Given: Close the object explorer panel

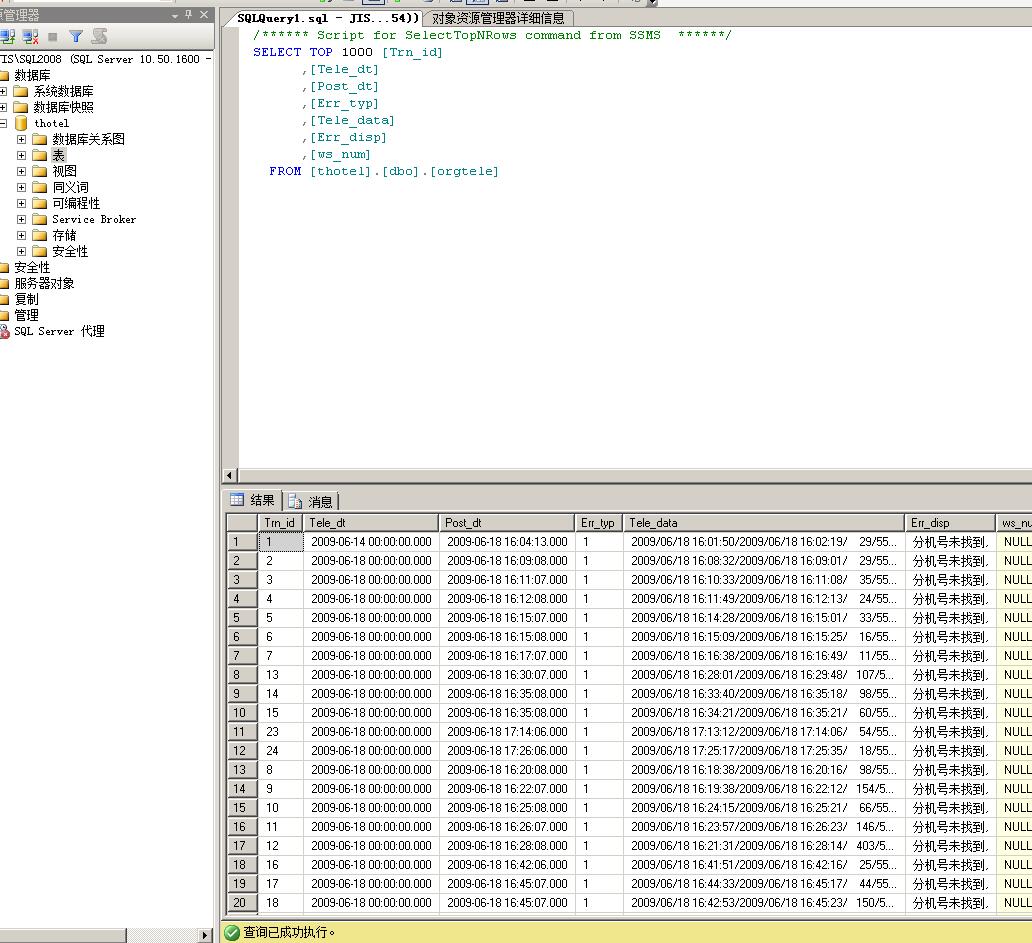Looking at the screenshot, I should tap(204, 14).
